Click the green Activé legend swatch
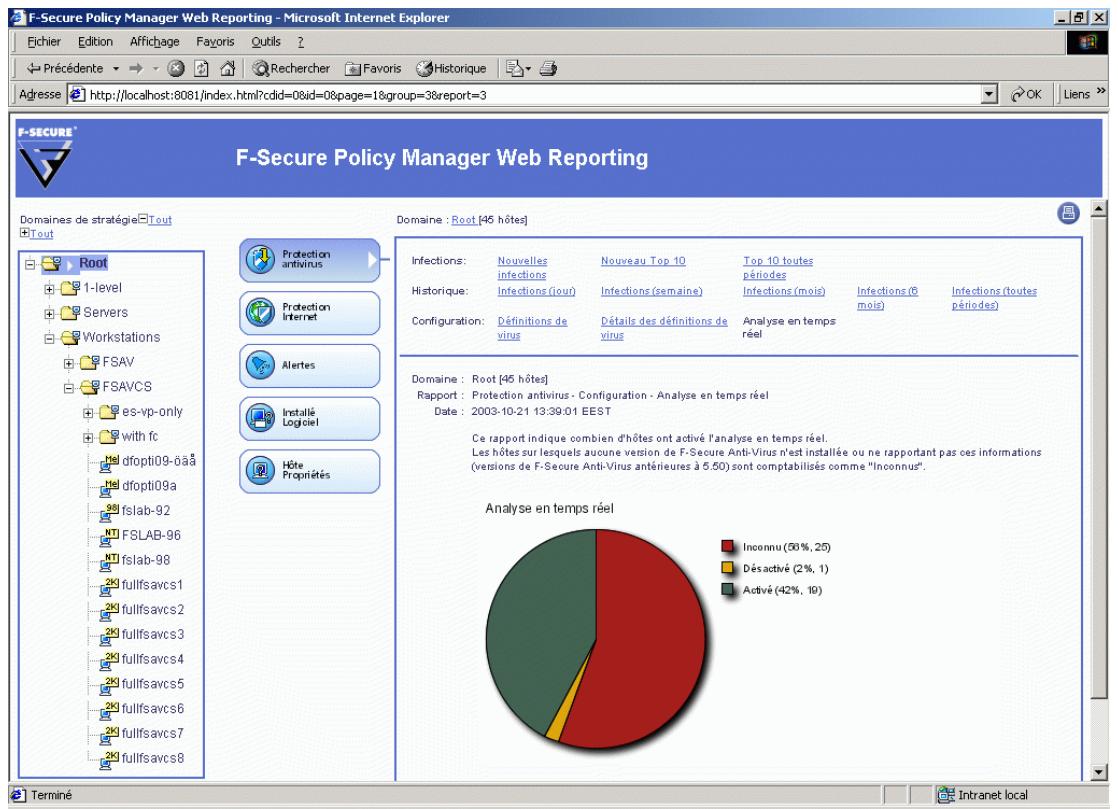Screen dimensions: 1118x809 [727, 589]
